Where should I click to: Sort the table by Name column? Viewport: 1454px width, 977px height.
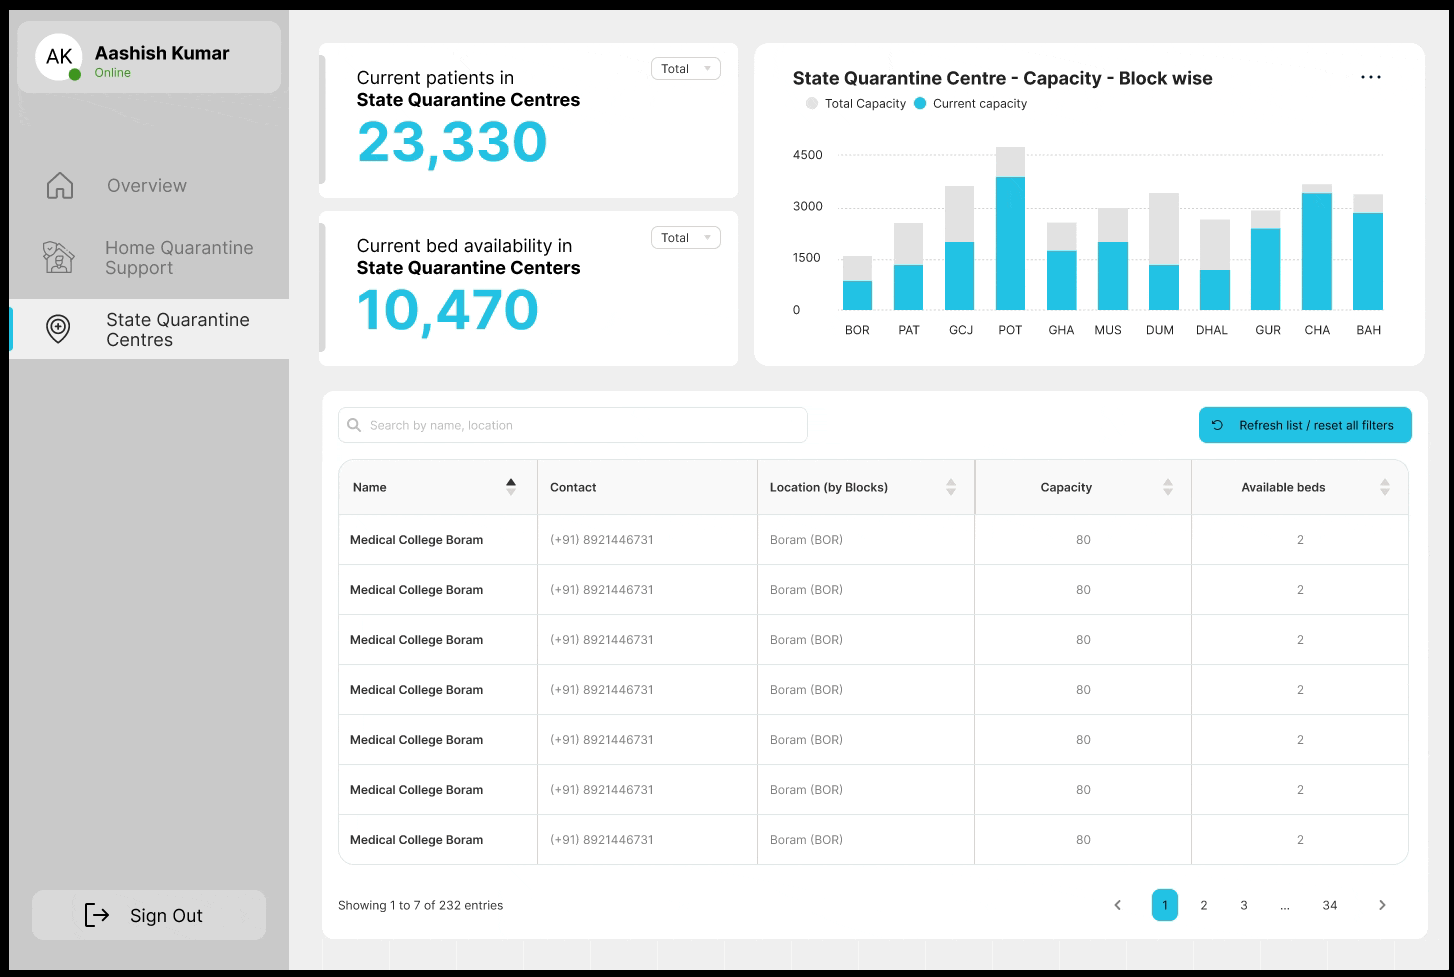511,487
